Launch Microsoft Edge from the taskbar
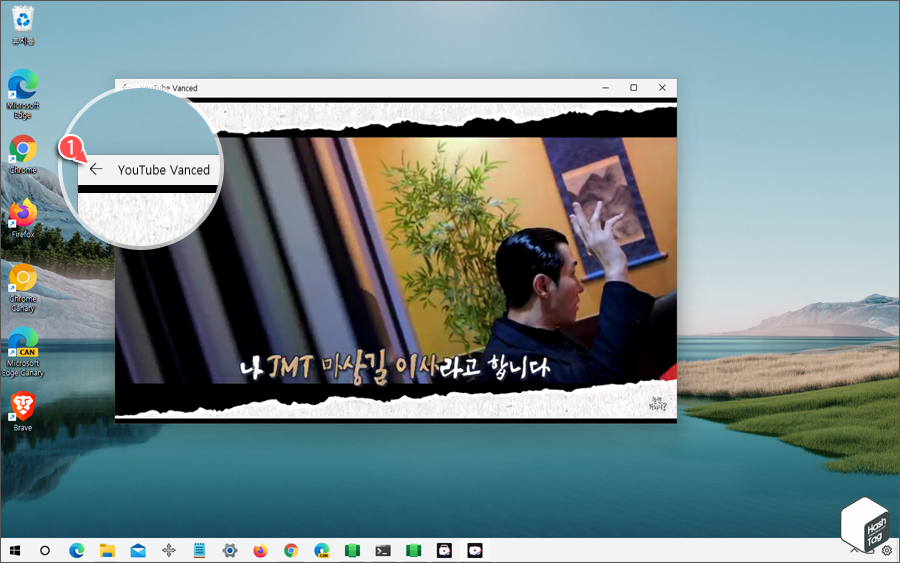The height and width of the screenshot is (563, 900). (x=76, y=551)
